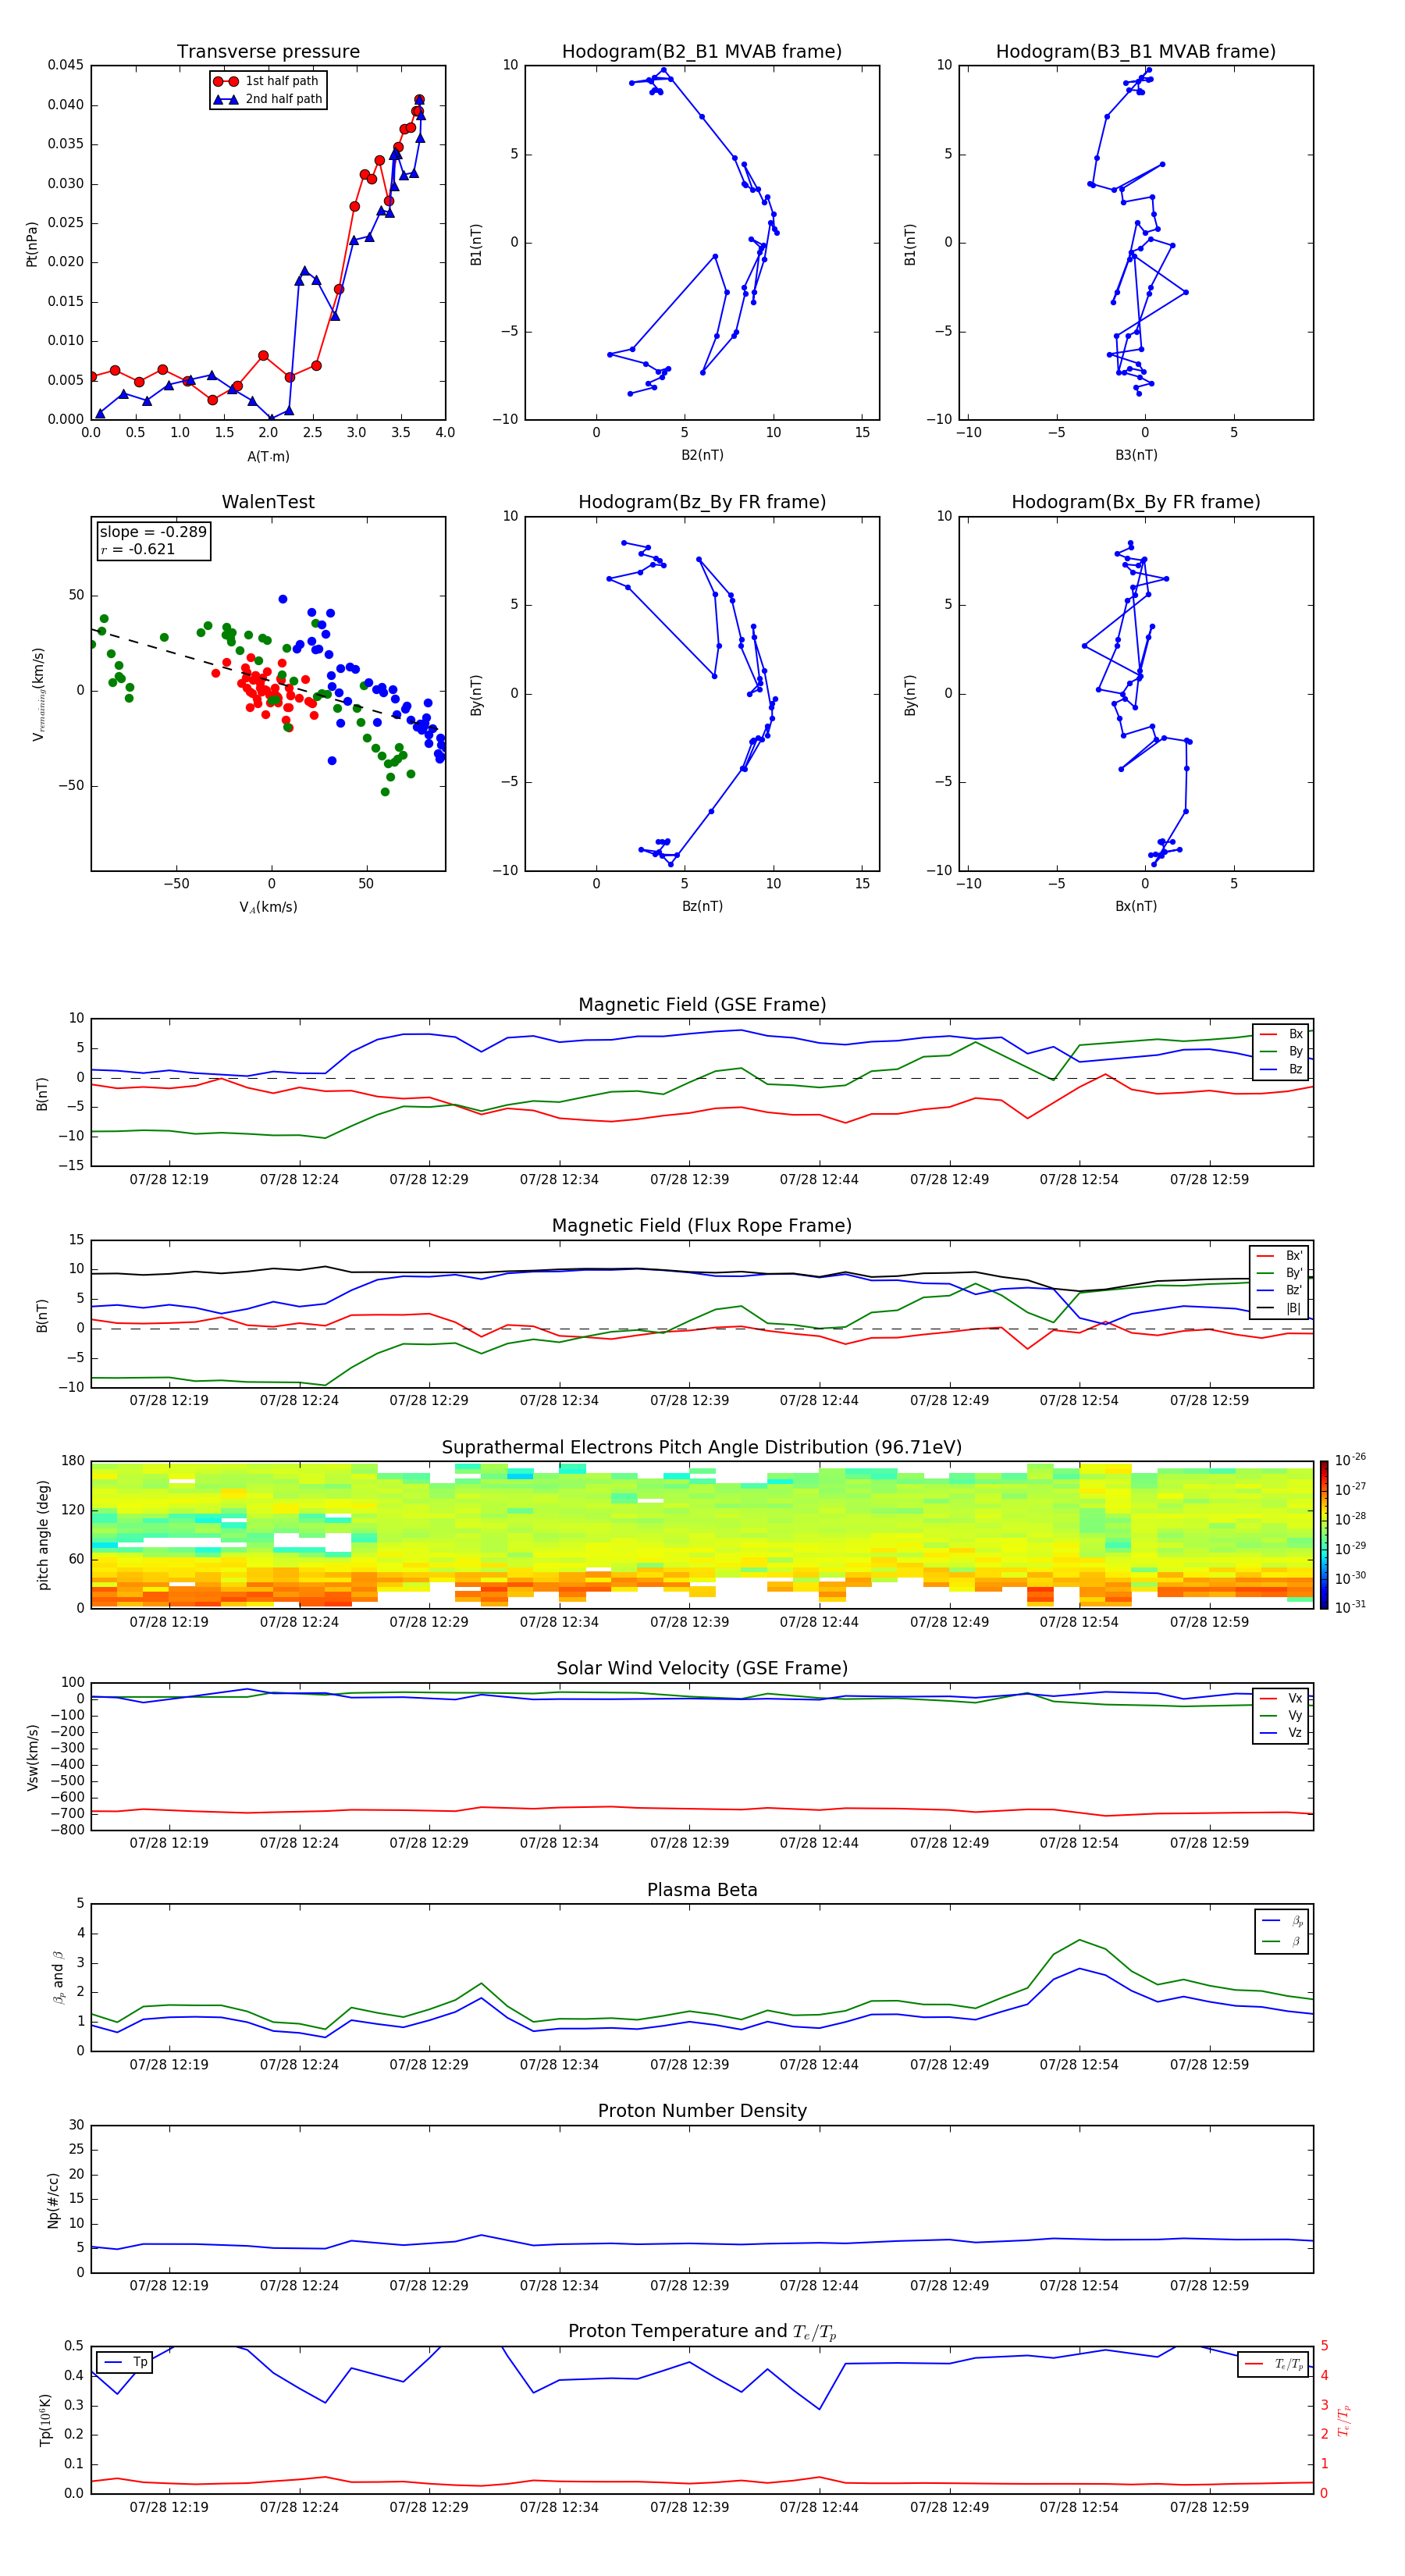Click 'Hodogram(B2_B1 MVAB frame)' title
Viewport: 1405px width, 2576px height.
(x=702, y=51)
